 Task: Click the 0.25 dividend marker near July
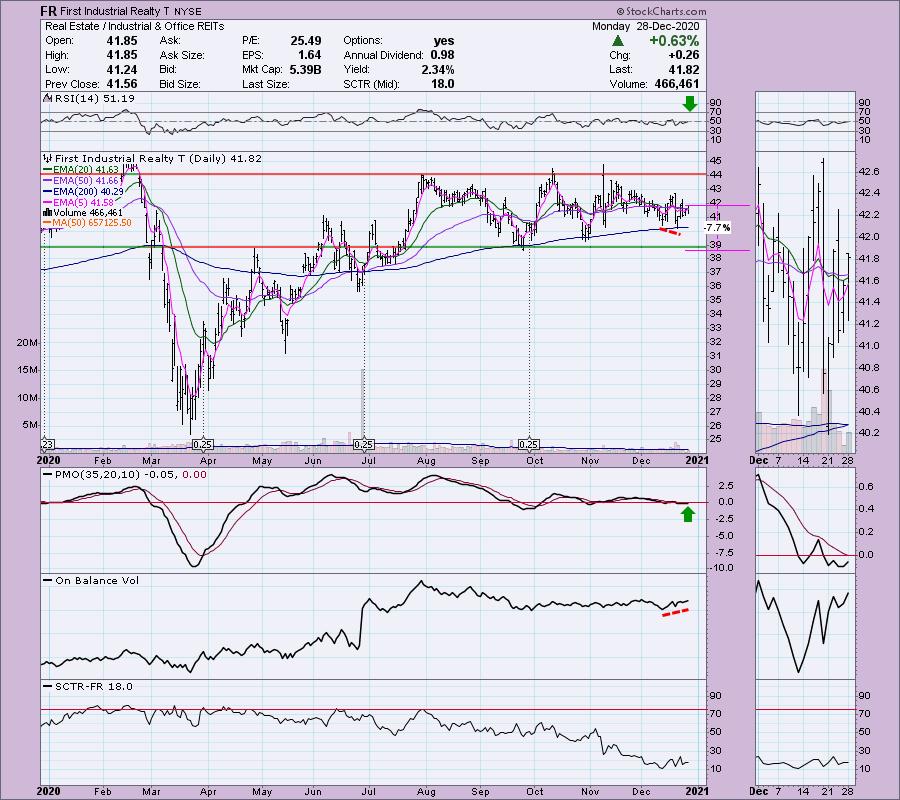(364, 444)
